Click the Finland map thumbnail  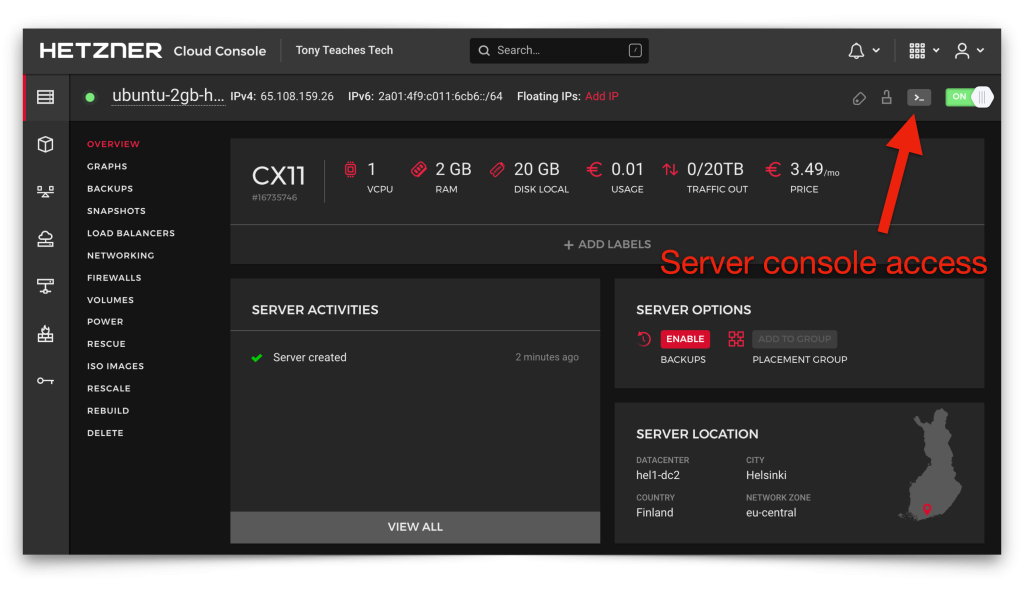click(x=931, y=464)
